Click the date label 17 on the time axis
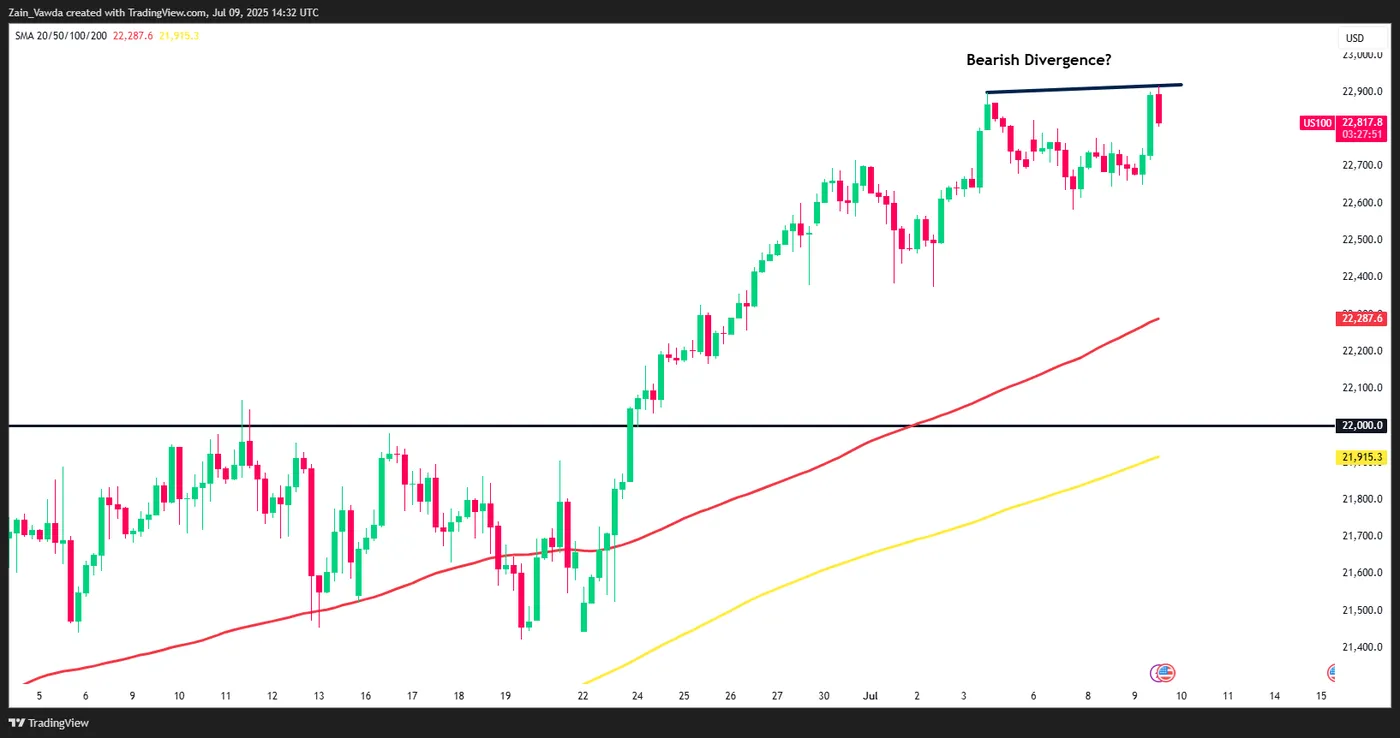The image size is (1400, 738). (412, 695)
